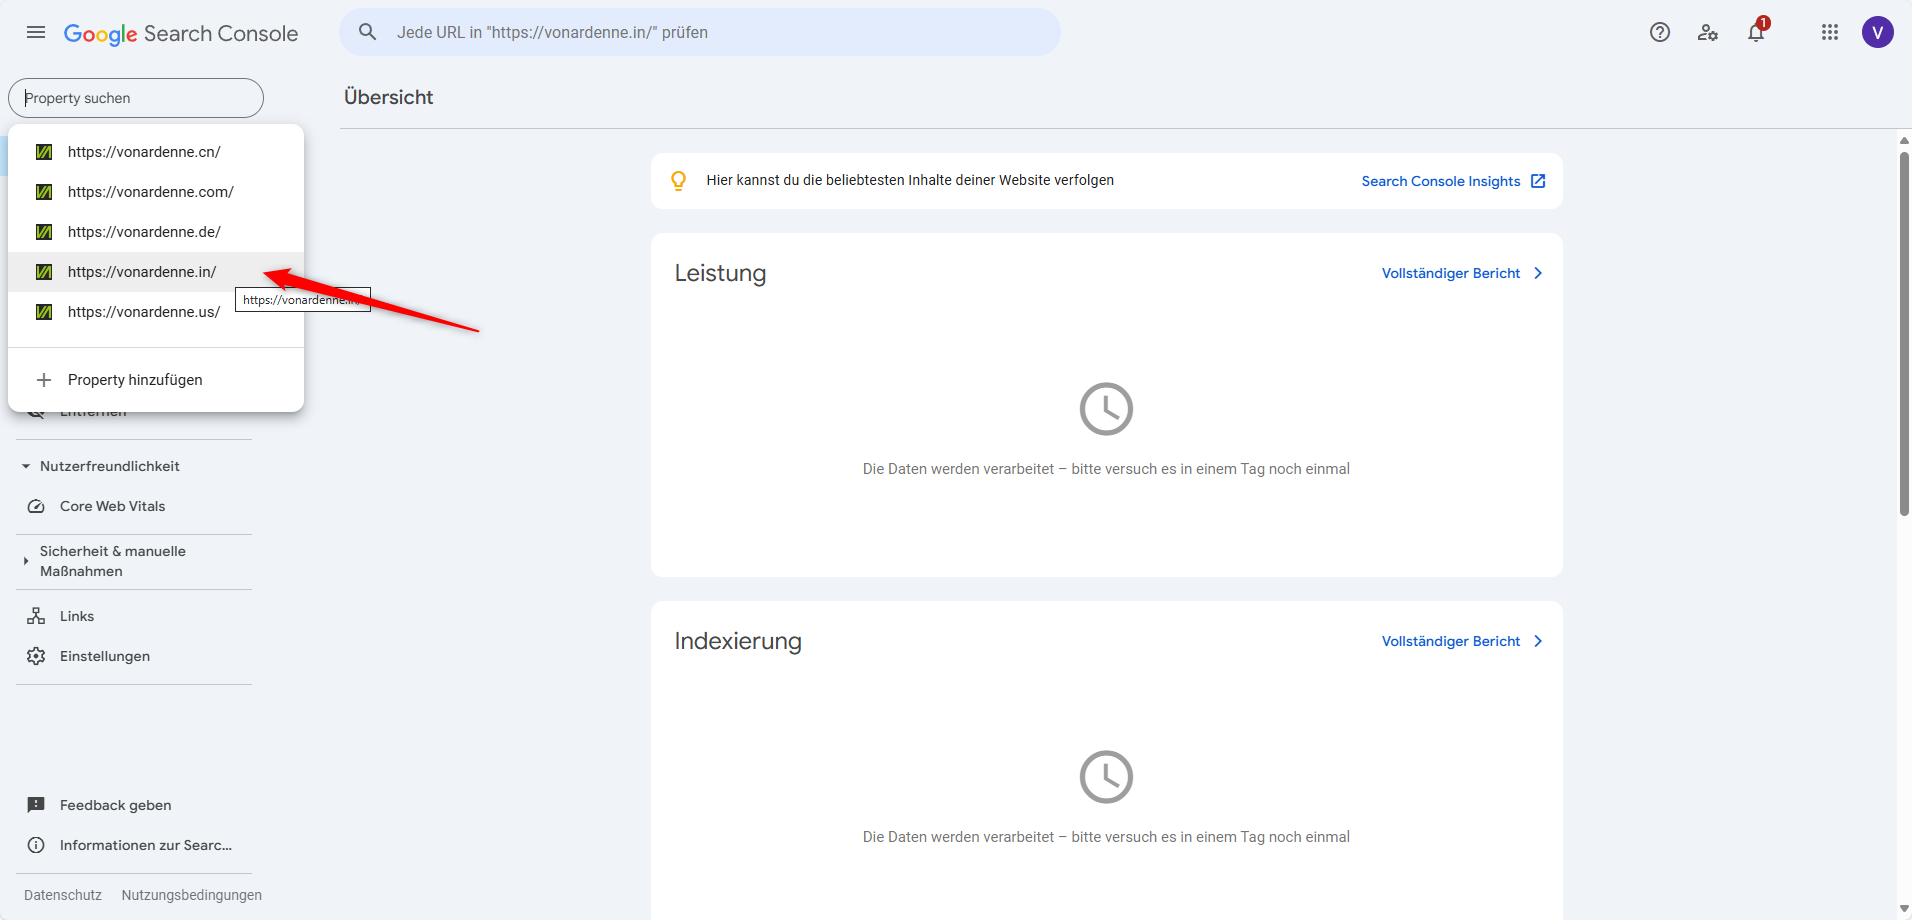Expand Sicherheit & manuelle Maßnahmen section
This screenshot has width=1912, height=920.
[x=25, y=561]
